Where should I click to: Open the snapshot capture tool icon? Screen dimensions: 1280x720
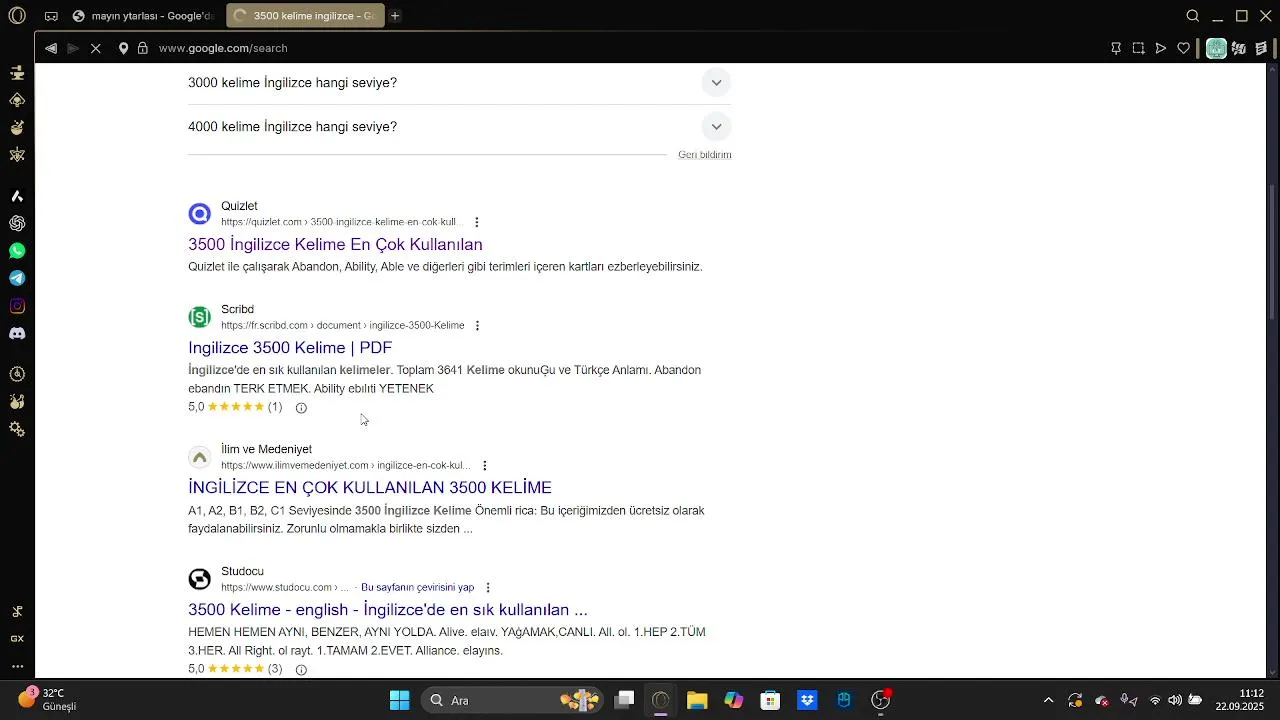click(x=1138, y=48)
